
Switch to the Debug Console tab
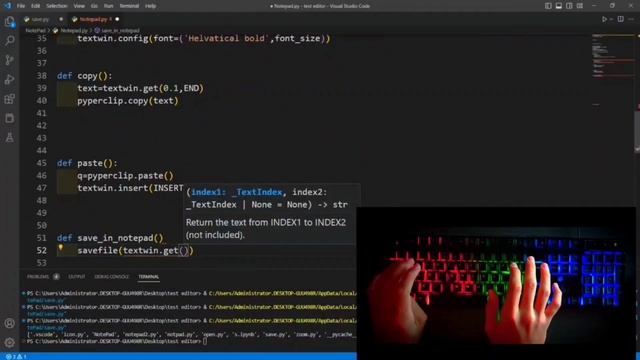click(112, 277)
